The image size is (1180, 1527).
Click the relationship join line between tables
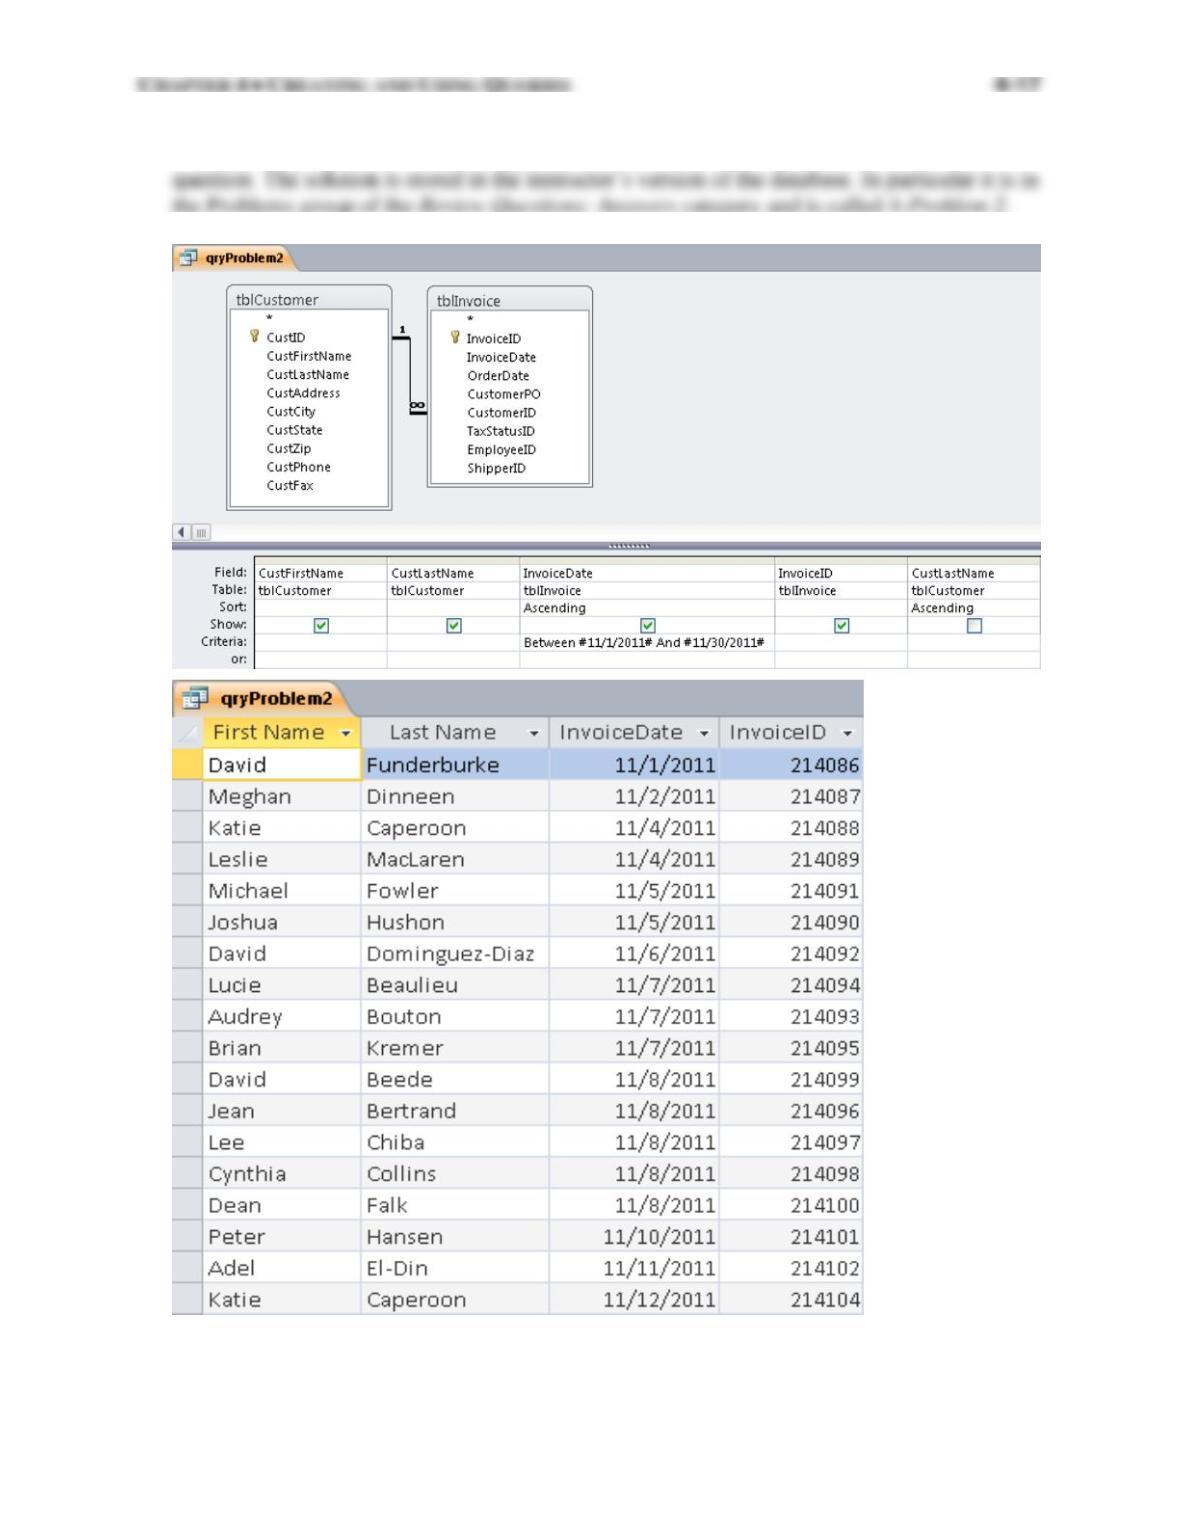coord(410,373)
